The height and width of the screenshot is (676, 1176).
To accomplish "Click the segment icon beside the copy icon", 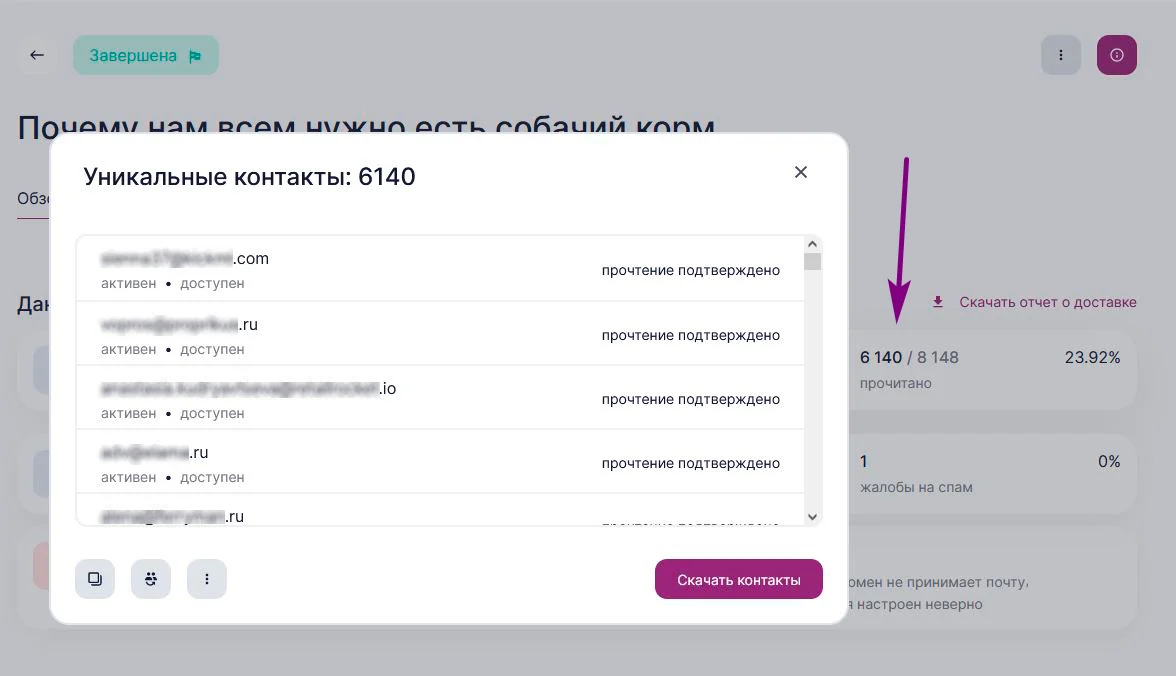I will pos(151,579).
